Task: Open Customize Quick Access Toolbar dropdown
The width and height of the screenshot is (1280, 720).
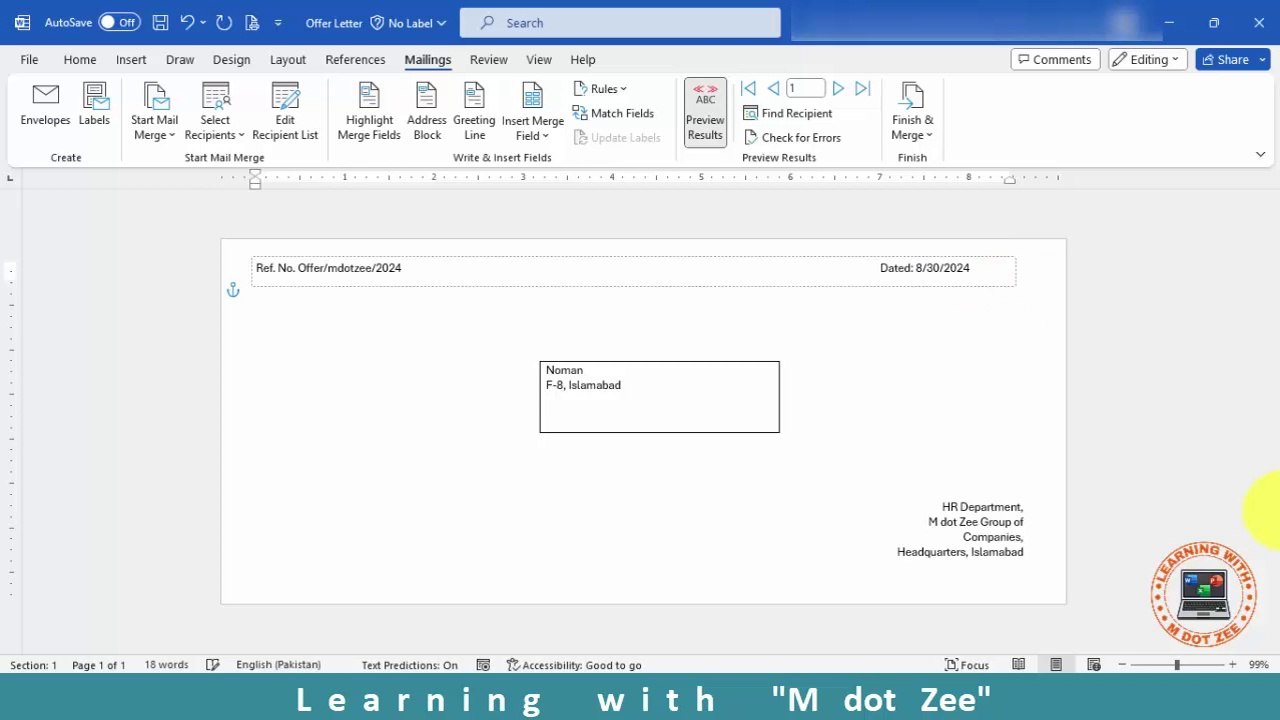Action: click(x=278, y=22)
